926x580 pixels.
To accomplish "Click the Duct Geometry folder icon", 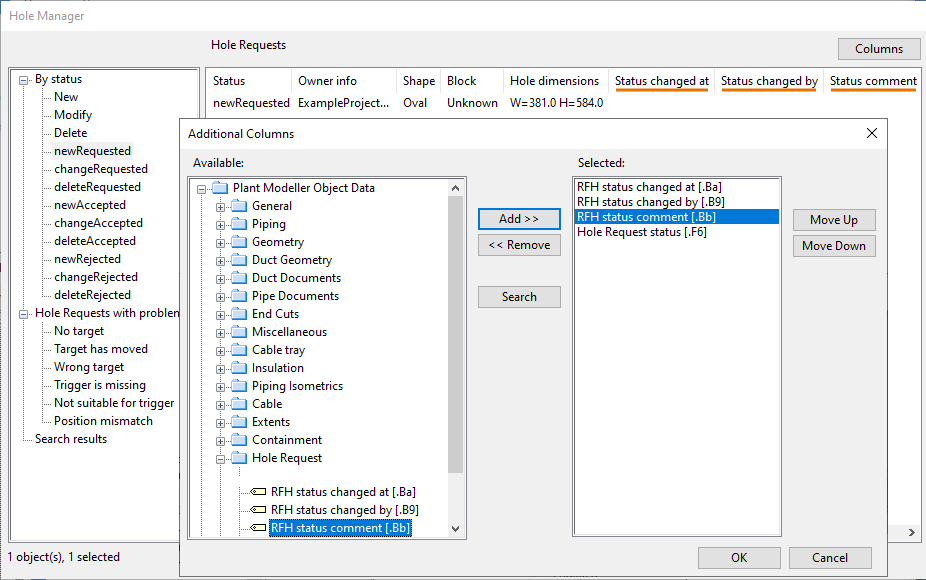I will click(x=238, y=260).
